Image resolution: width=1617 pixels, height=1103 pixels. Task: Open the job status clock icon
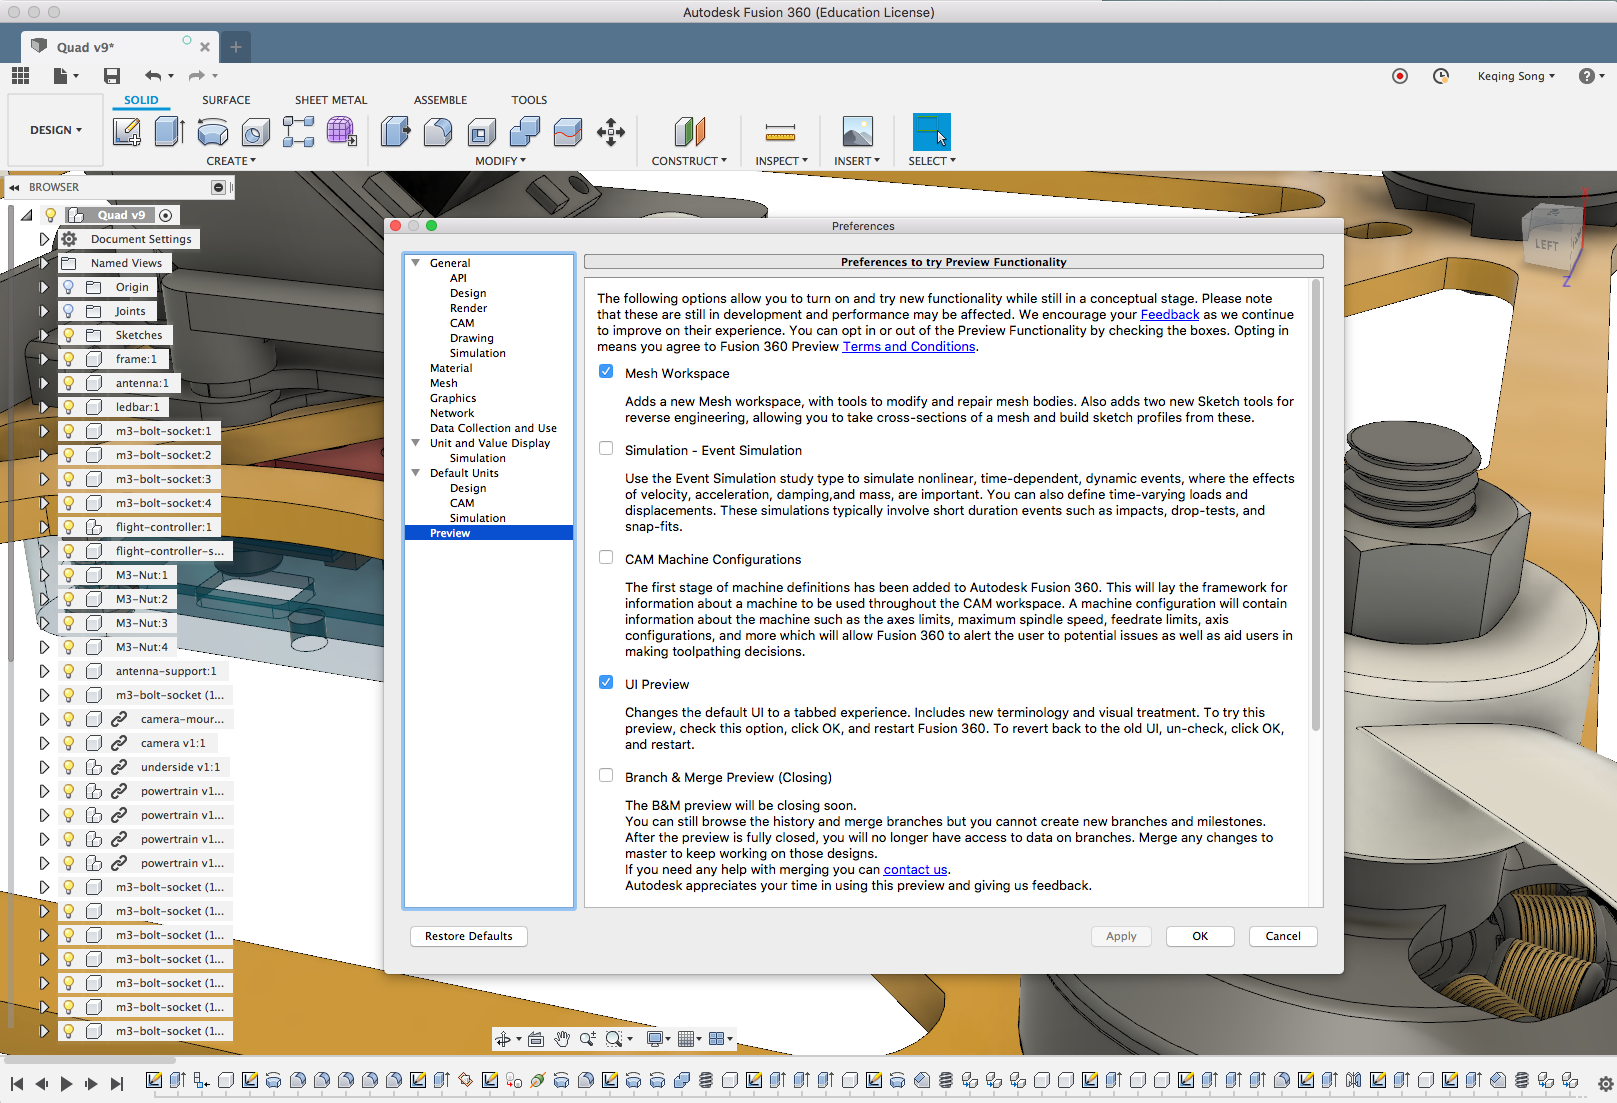pos(1440,76)
